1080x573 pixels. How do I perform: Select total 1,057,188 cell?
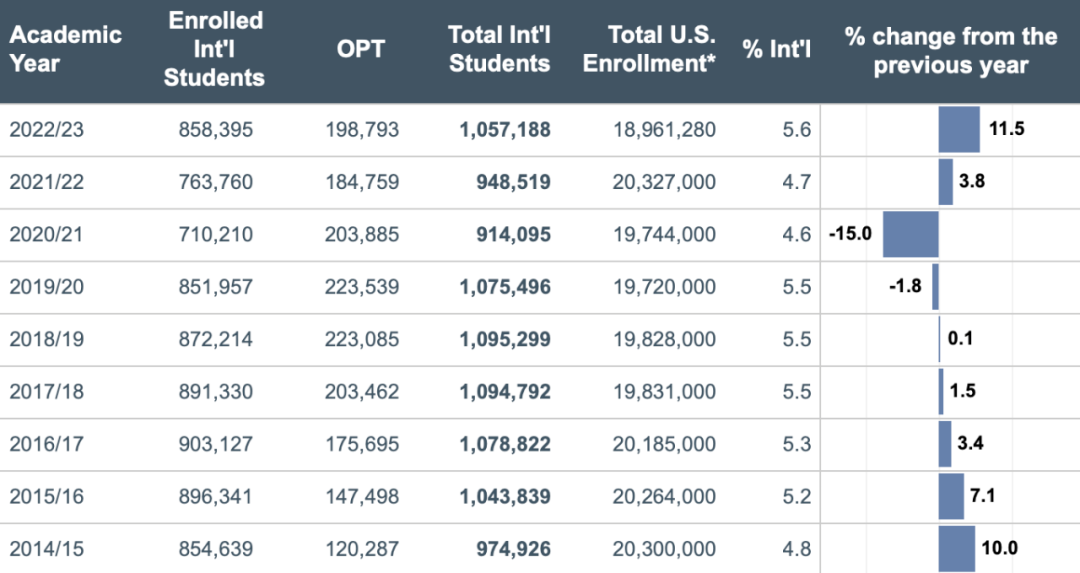point(505,129)
